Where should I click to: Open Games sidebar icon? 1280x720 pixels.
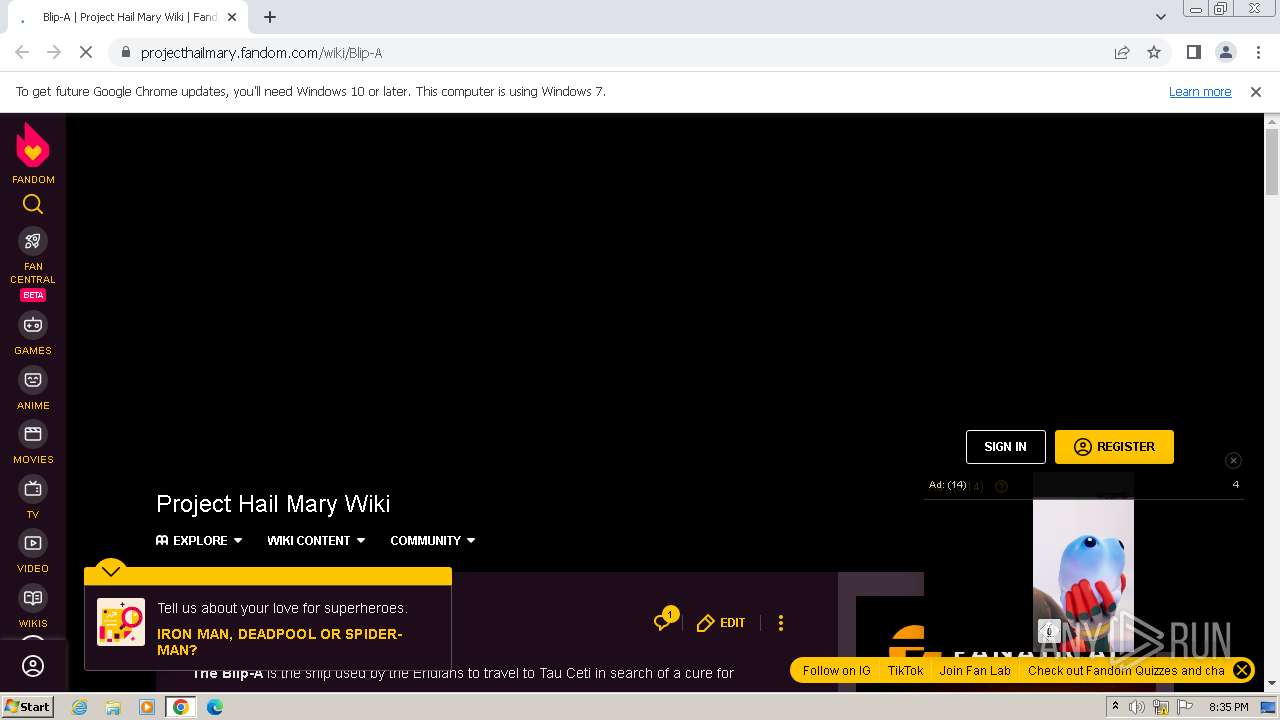33,325
